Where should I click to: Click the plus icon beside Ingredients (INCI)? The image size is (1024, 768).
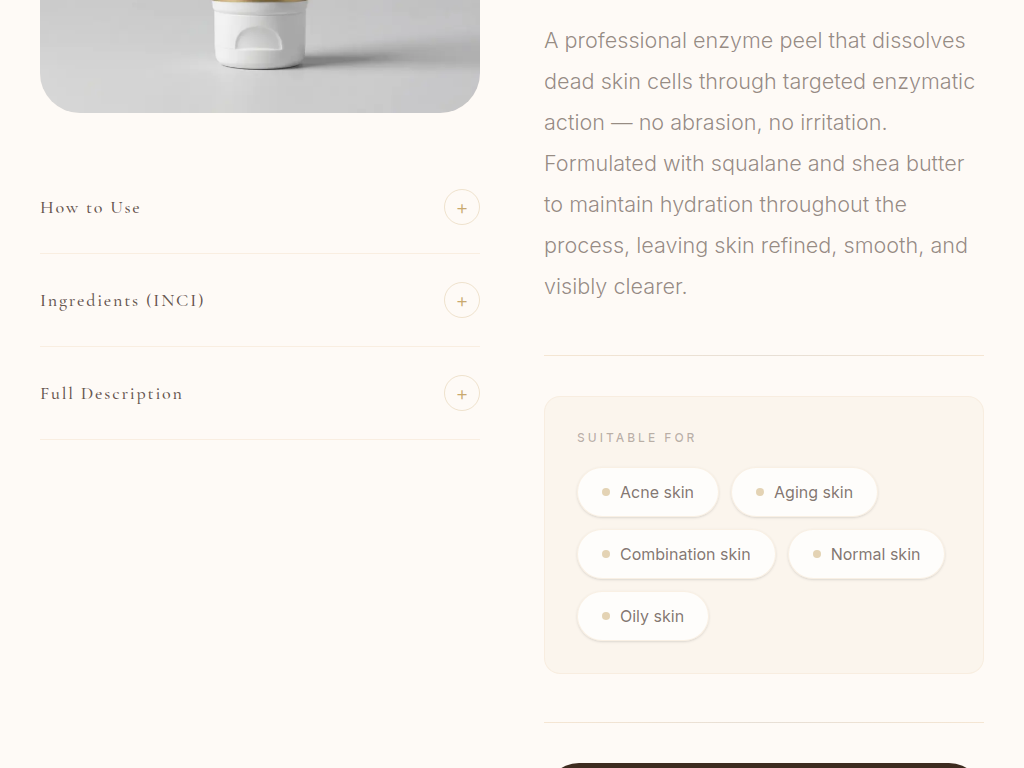pos(462,301)
